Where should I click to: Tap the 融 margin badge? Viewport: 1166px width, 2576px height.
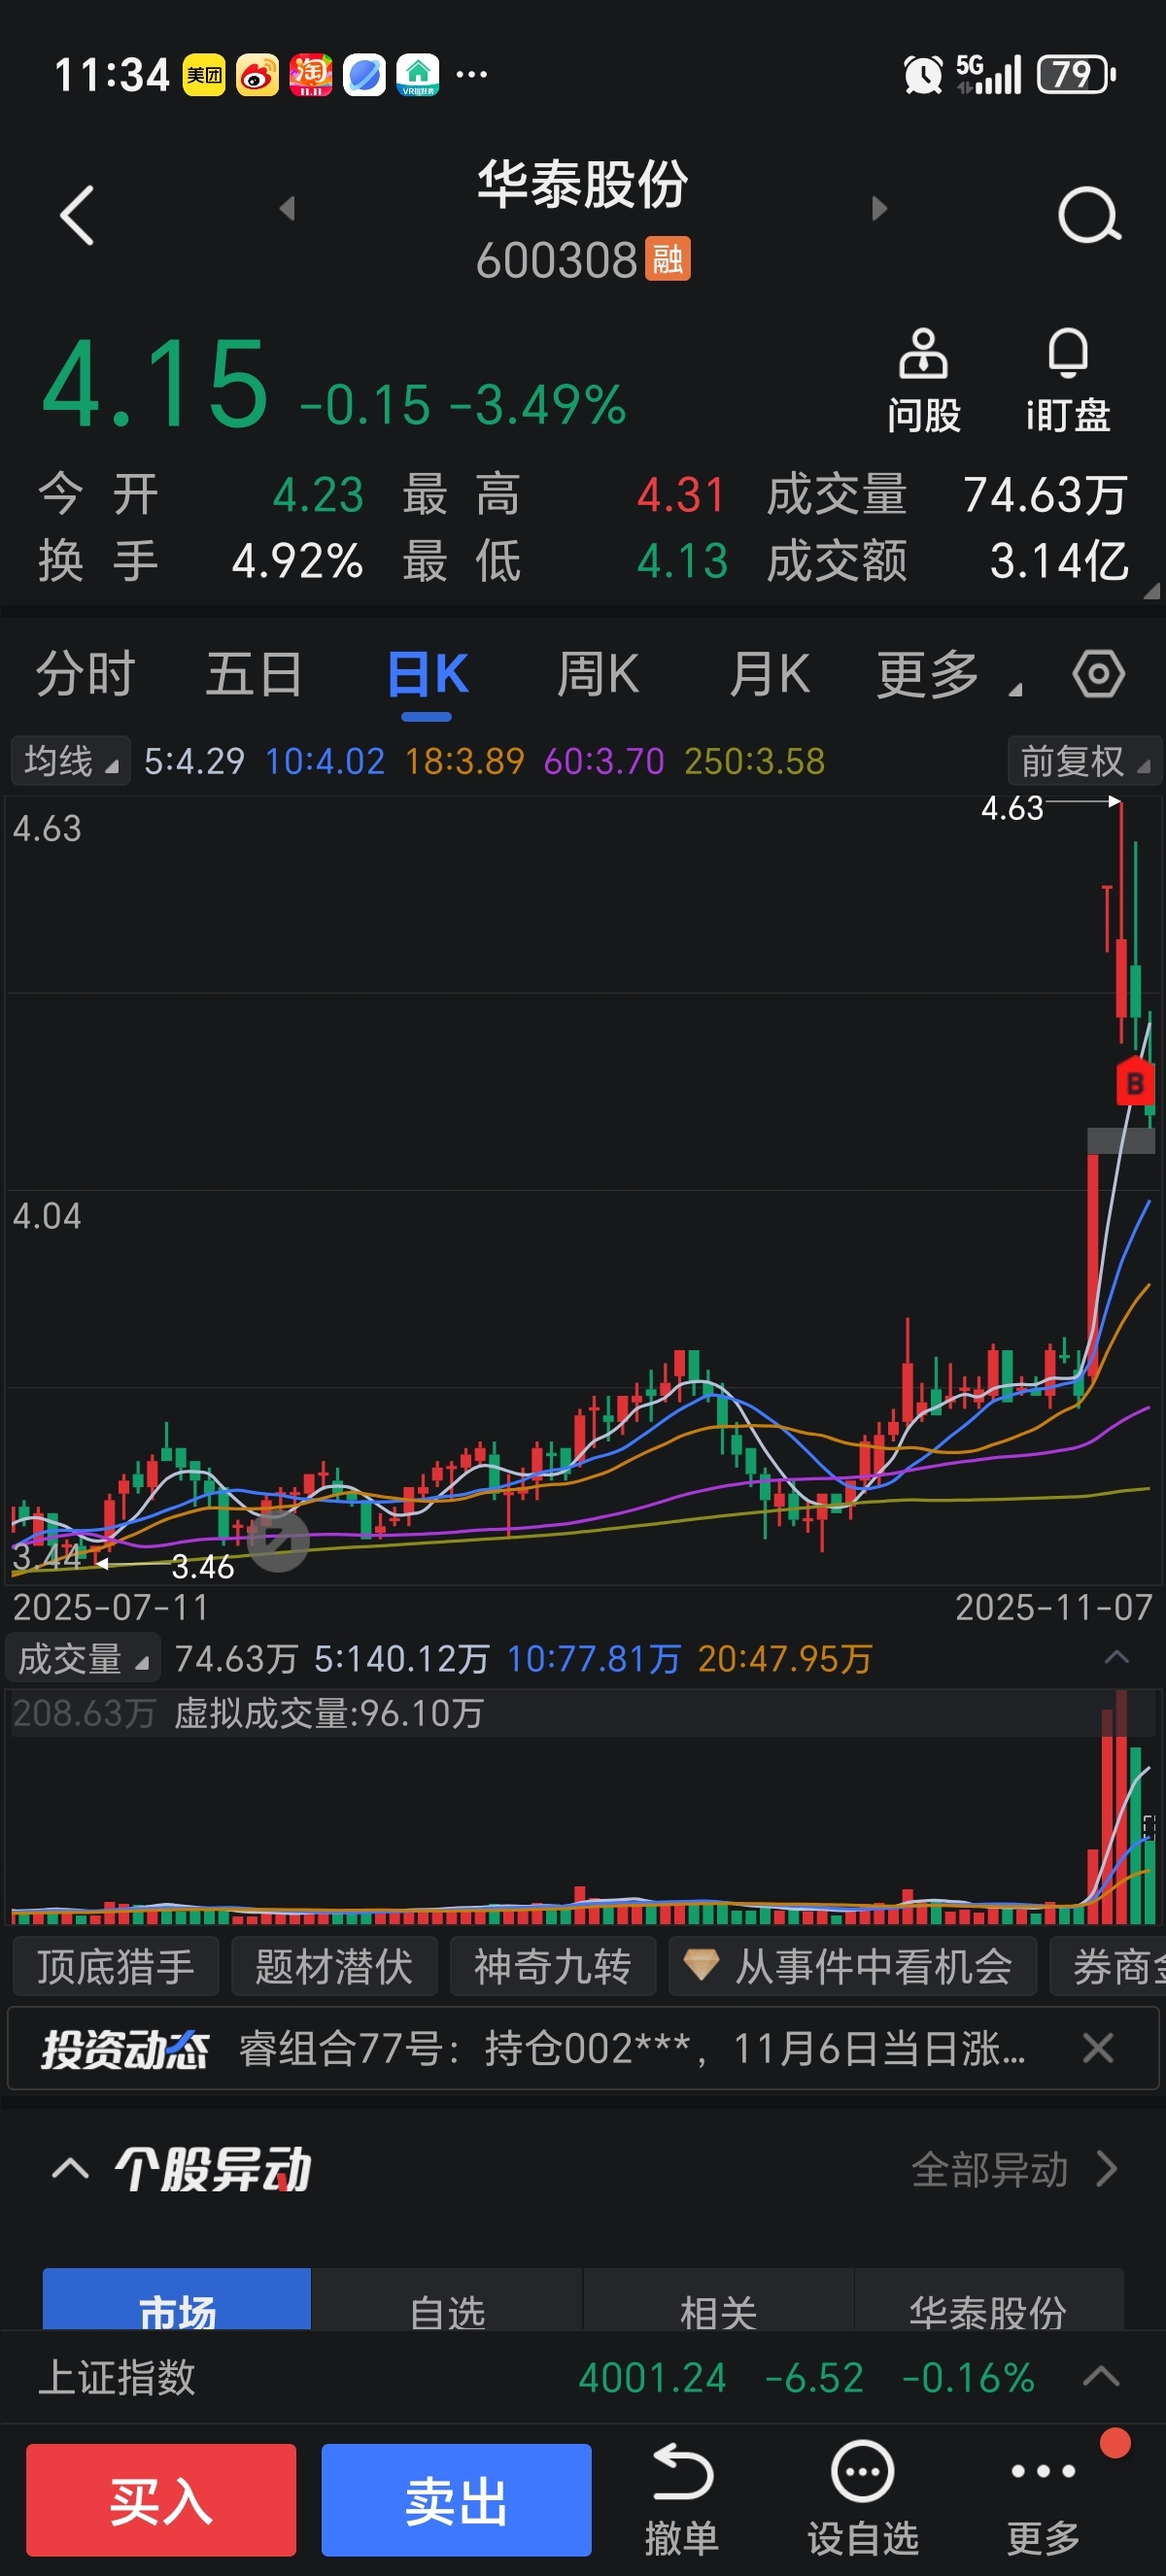click(x=667, y=260)
